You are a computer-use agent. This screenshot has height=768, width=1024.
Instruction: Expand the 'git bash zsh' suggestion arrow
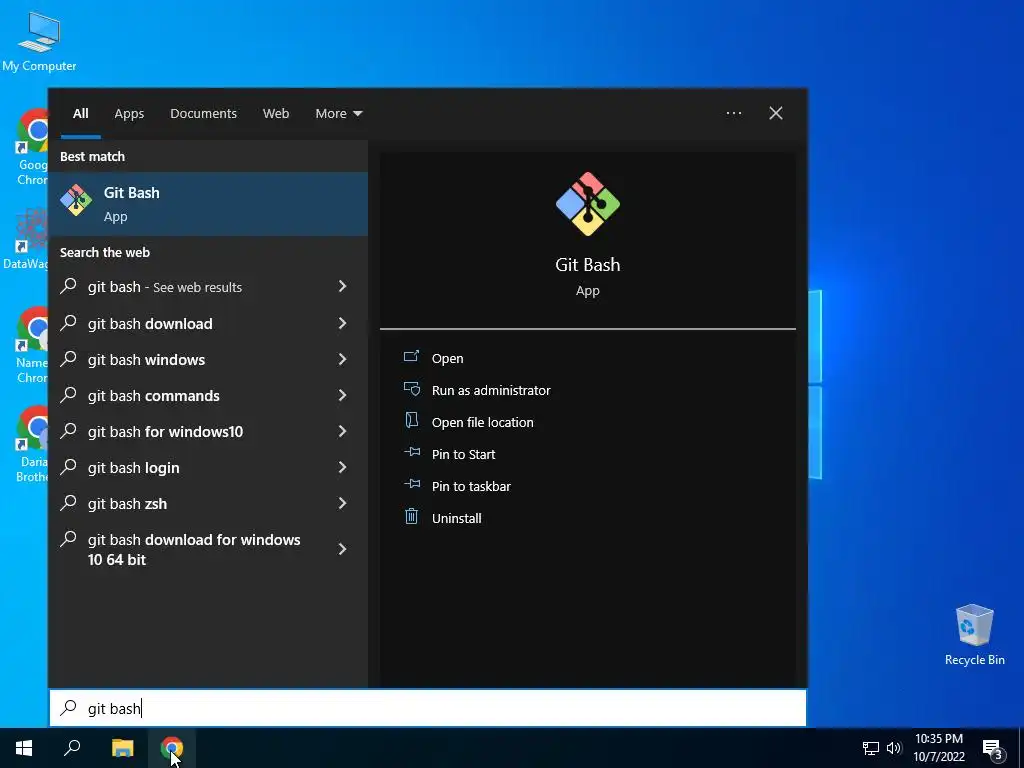[x=342, y=502]
